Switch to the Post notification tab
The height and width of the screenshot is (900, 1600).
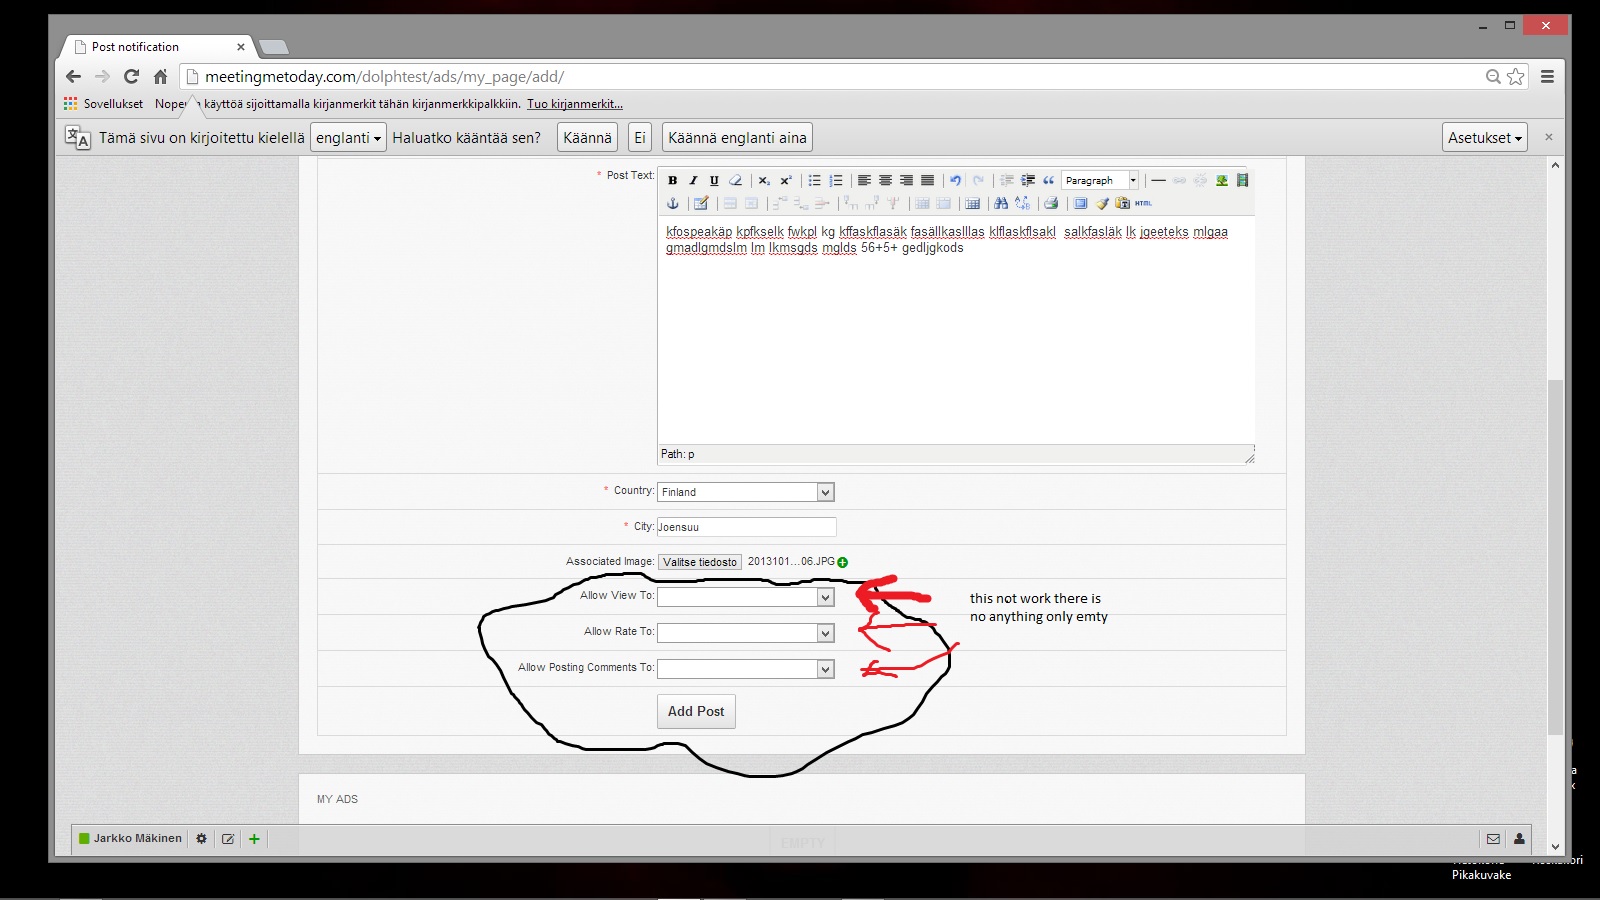pyautogui.click(x=160, y=47)
